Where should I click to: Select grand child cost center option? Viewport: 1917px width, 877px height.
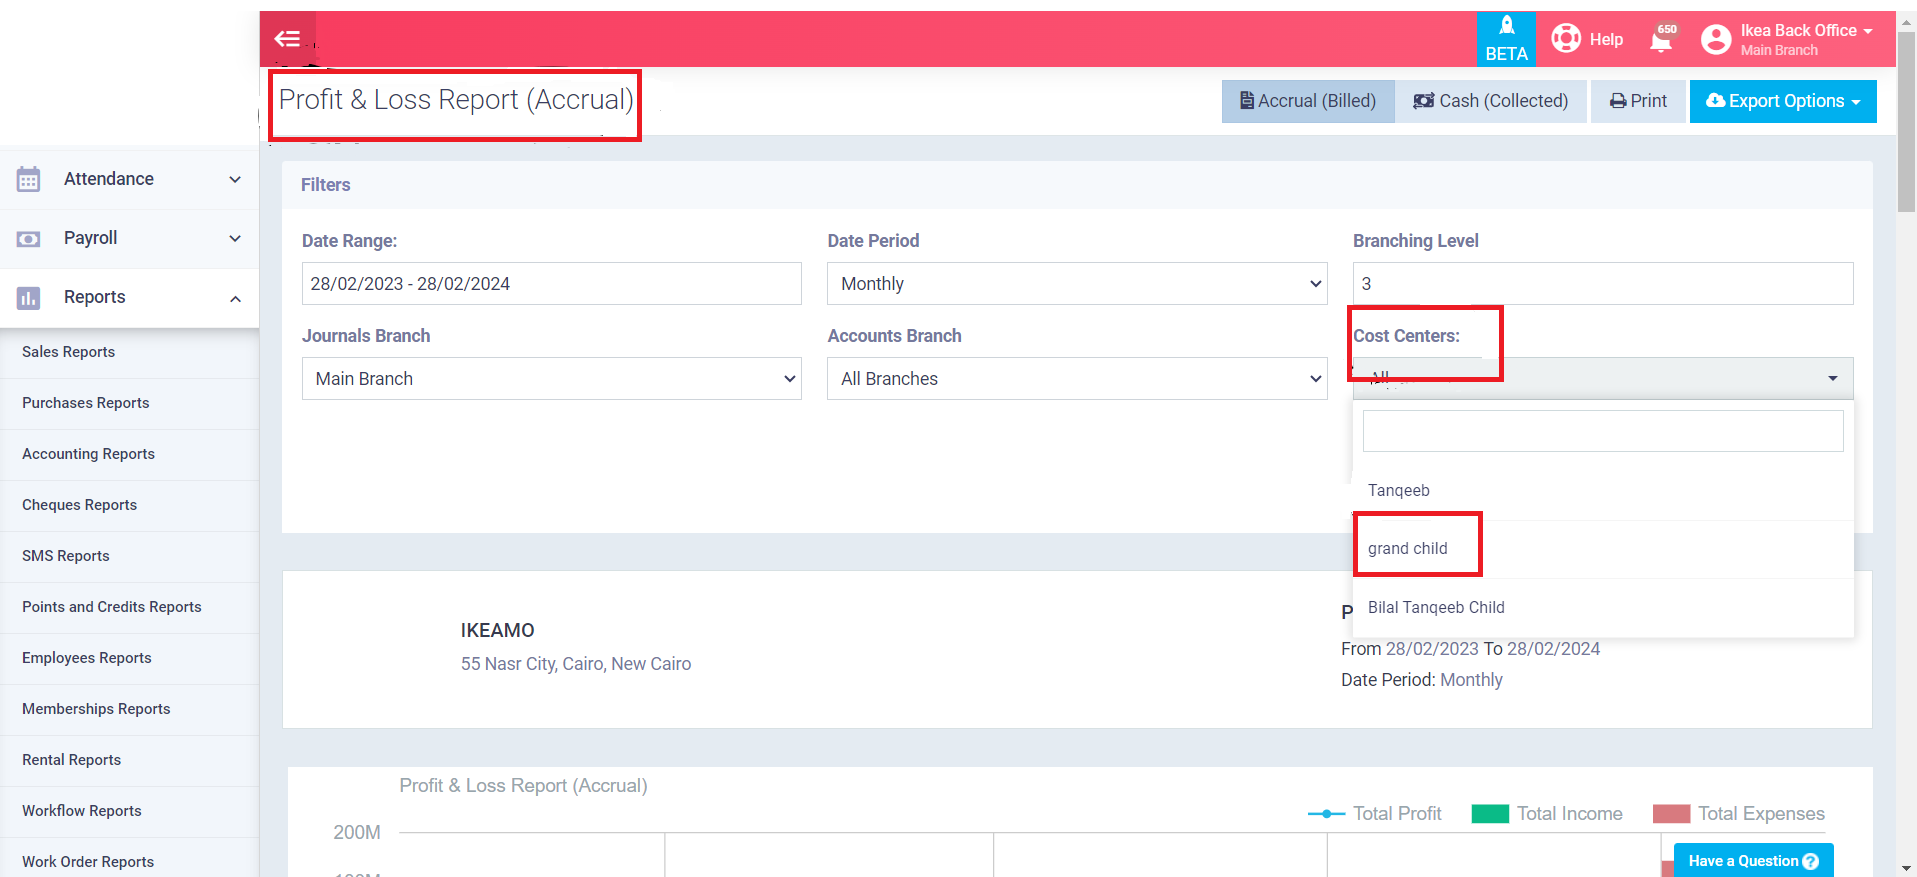tap(1407, 549)
